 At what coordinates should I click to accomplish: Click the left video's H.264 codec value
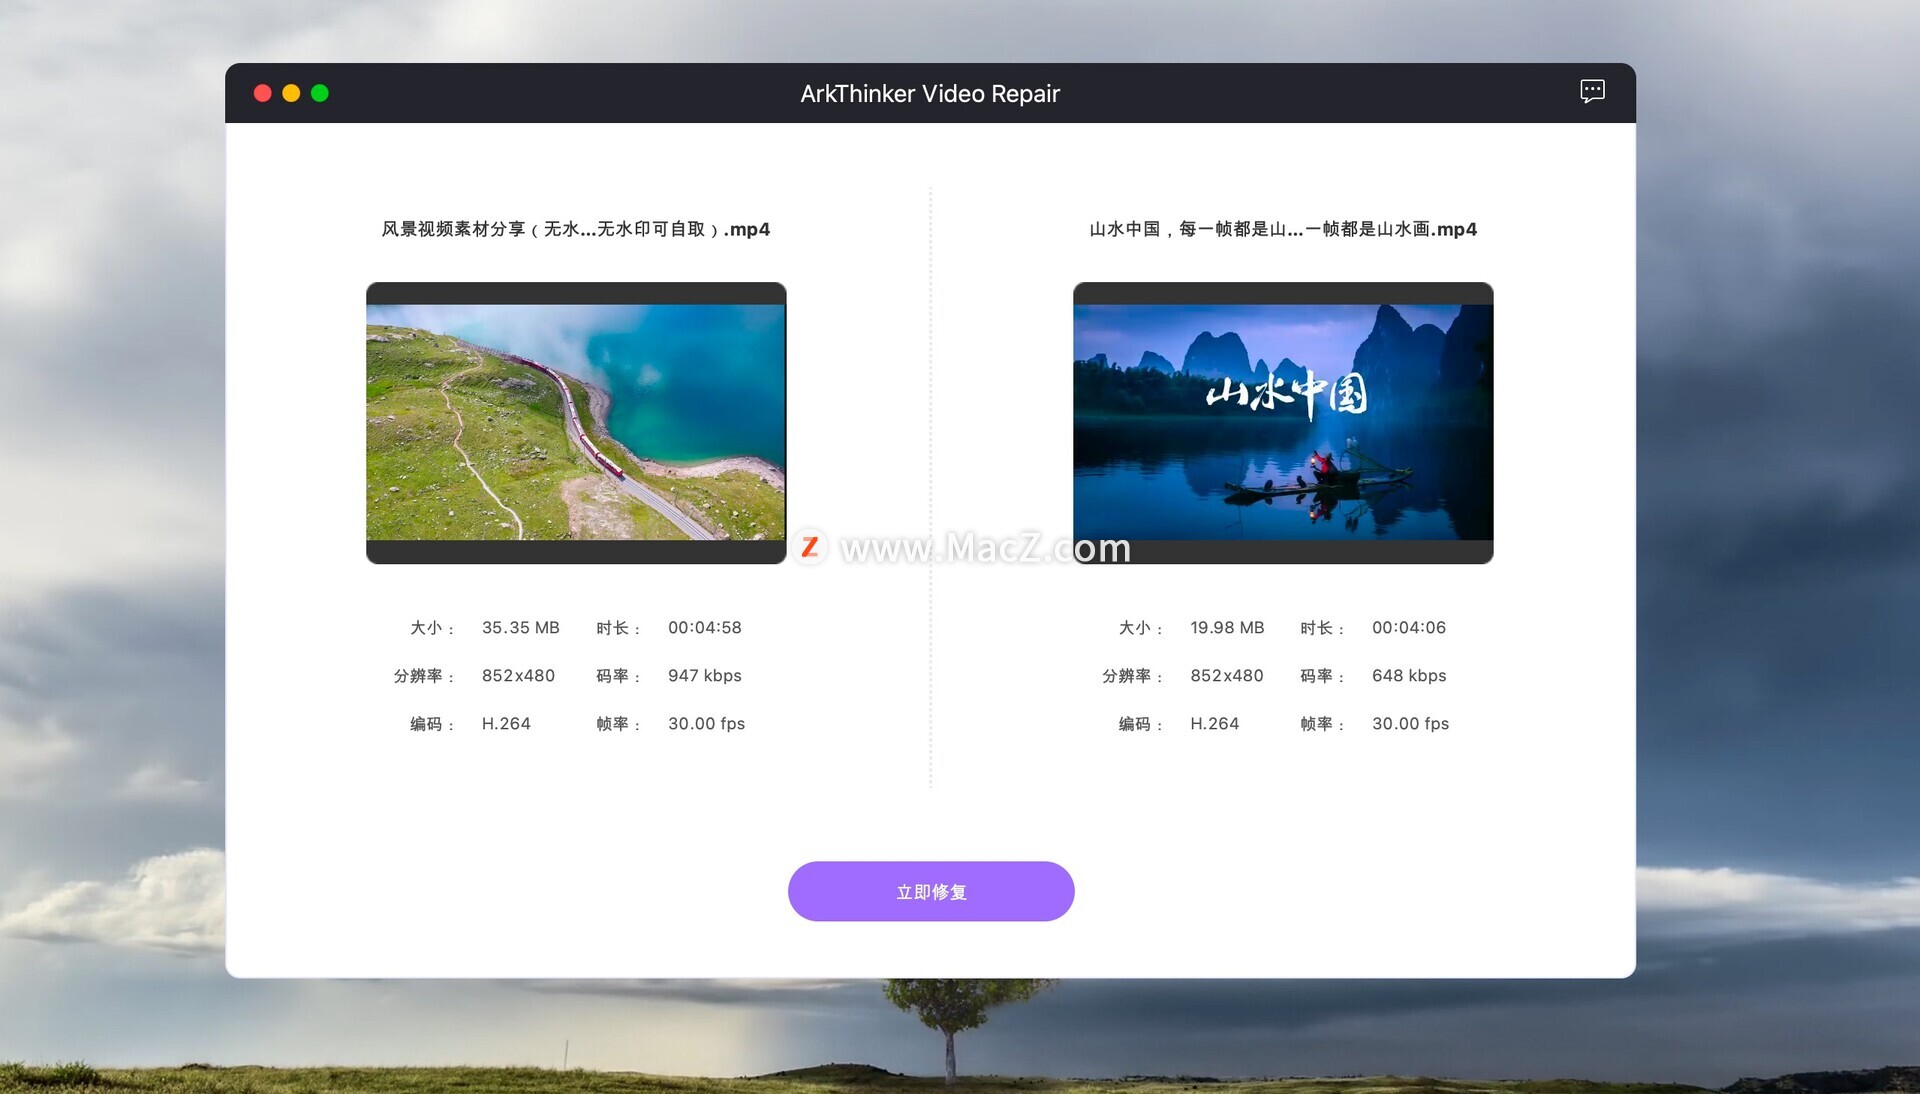pos(506,724)
